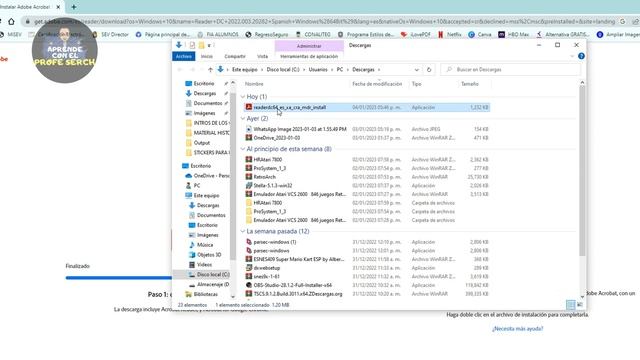Open the Archivo ribbon tab
The height and width of the screenshot is (360, 640).
184,56
